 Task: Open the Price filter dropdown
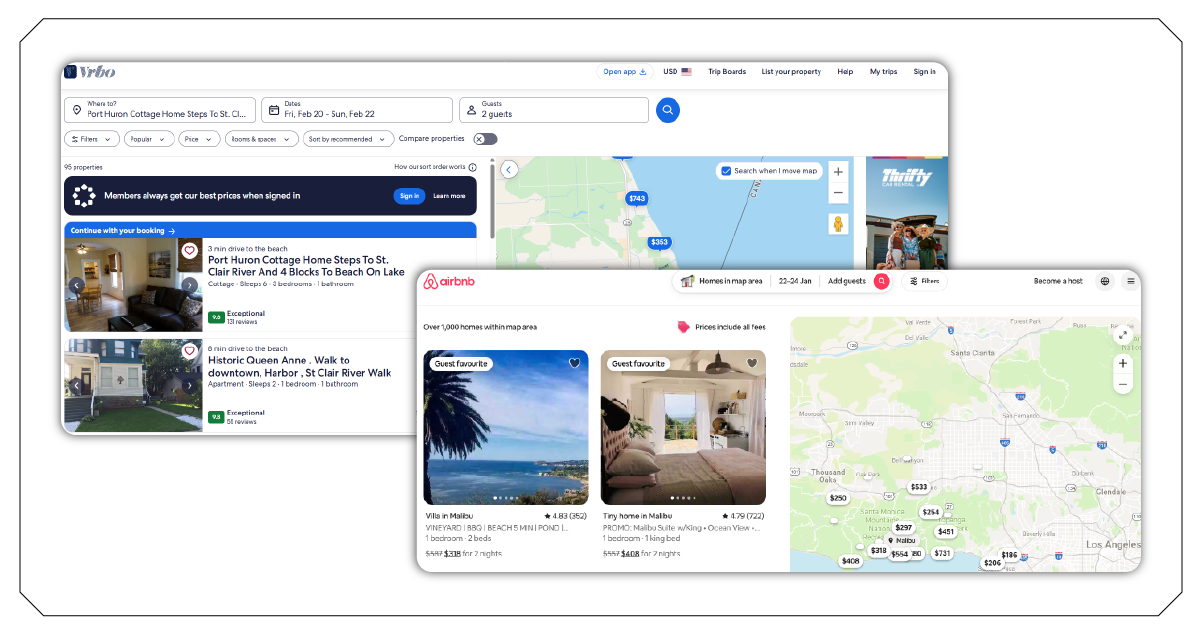[x=199, y=139]
